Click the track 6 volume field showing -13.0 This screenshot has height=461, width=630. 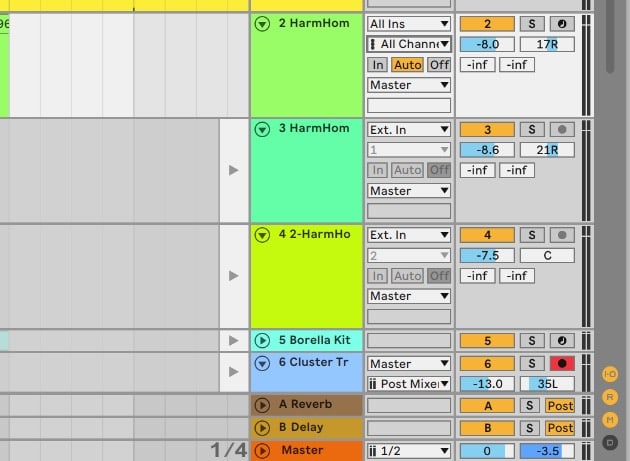(486, 384)
